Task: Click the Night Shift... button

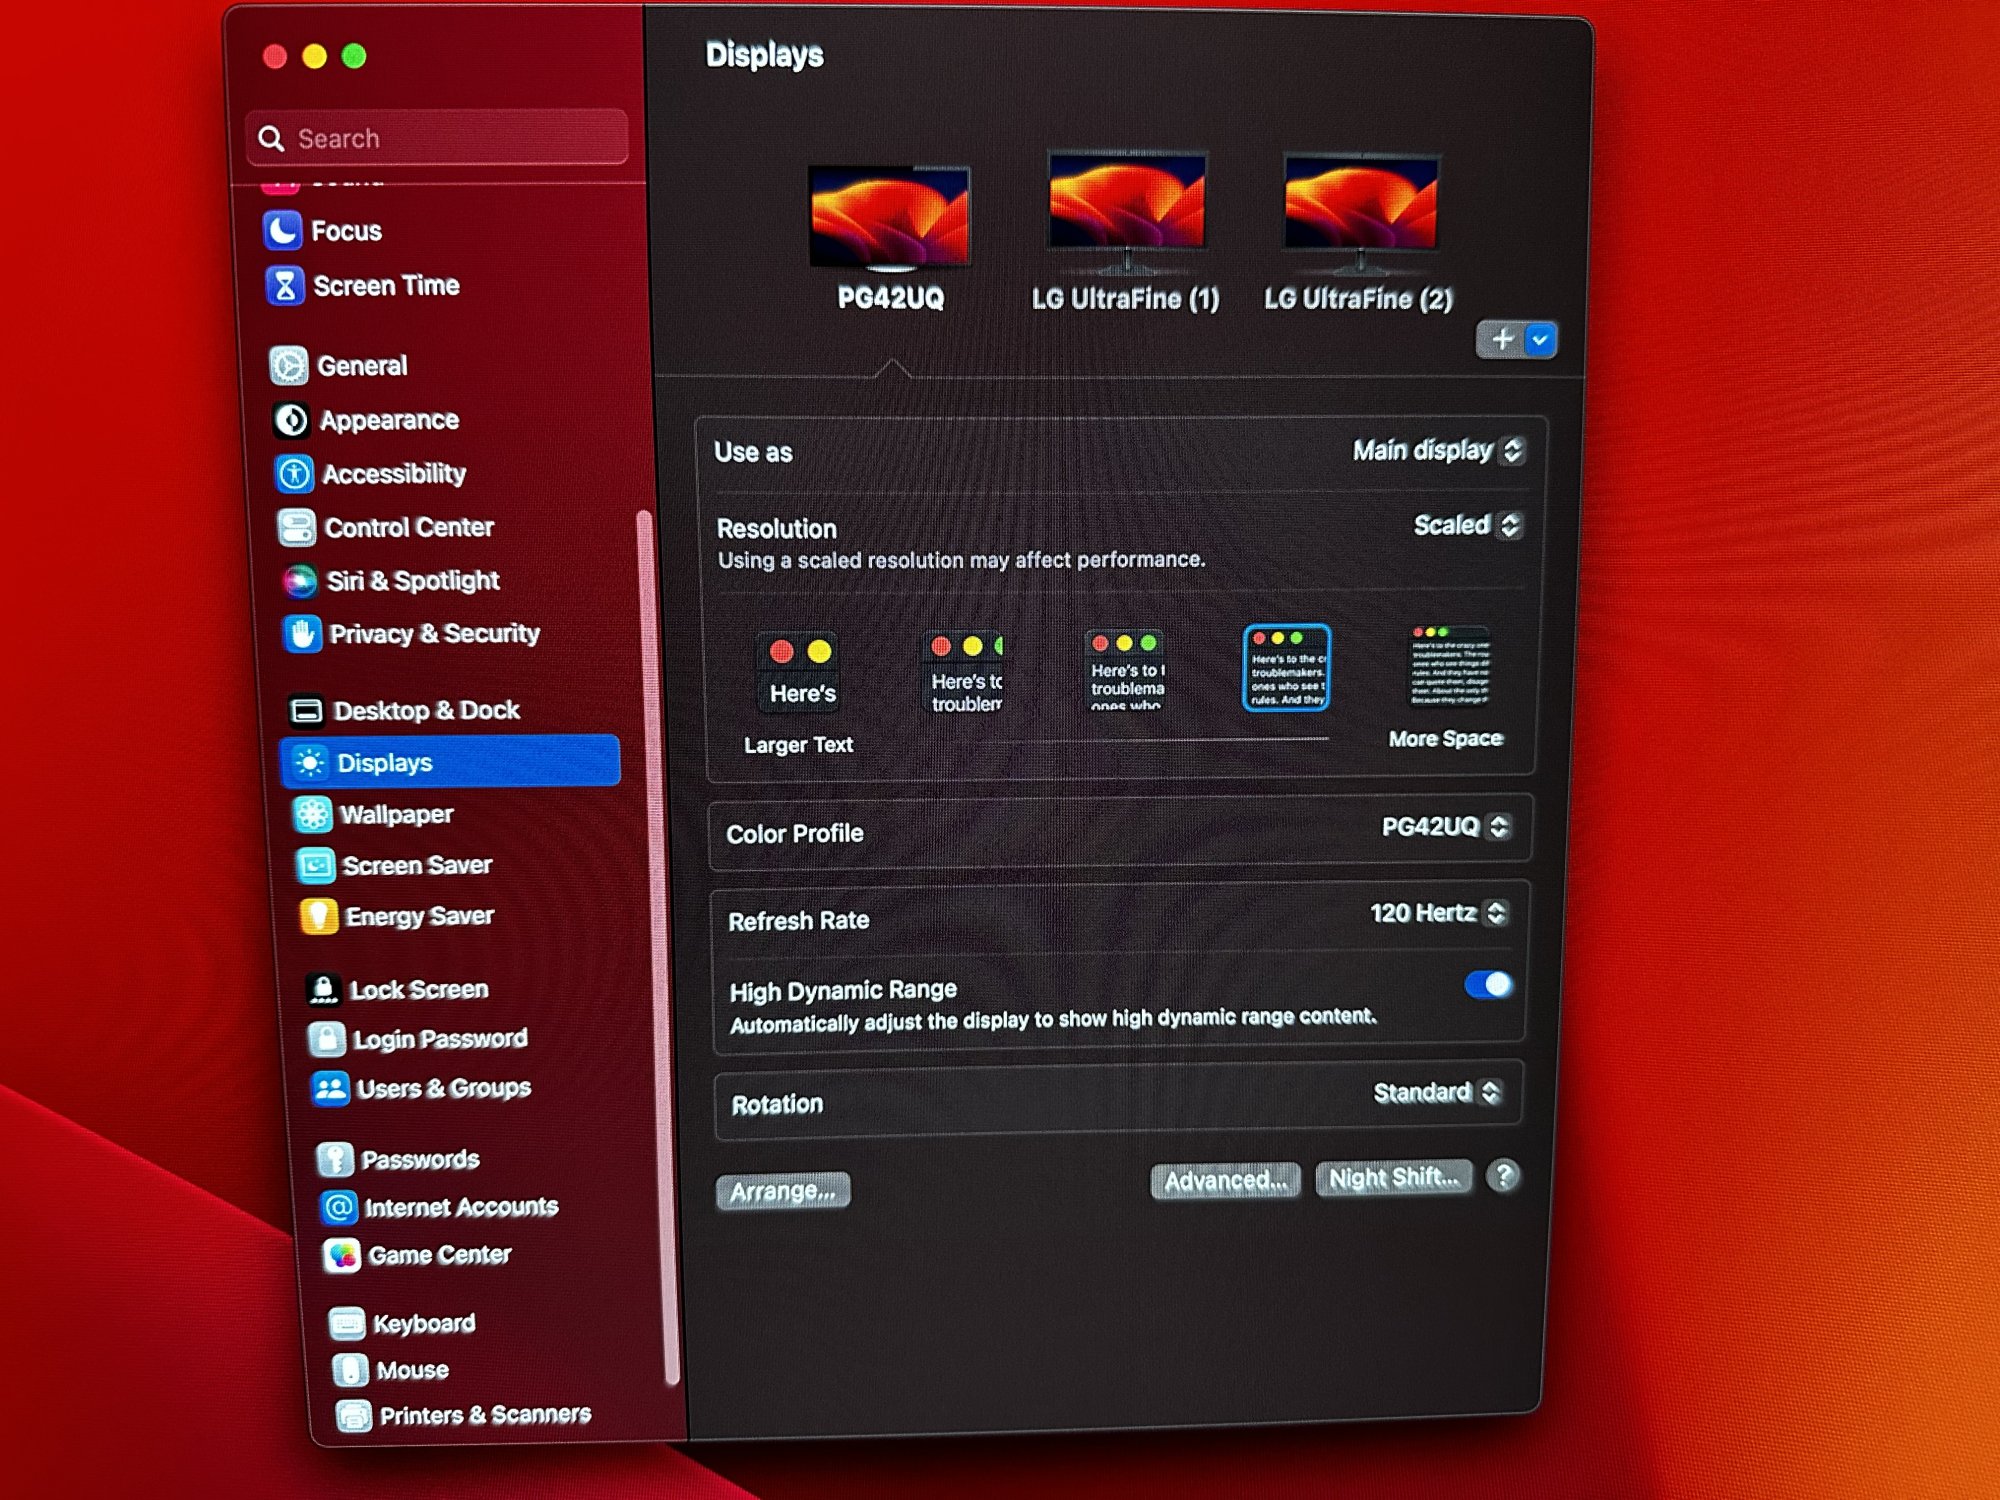Action: 1393,1178
